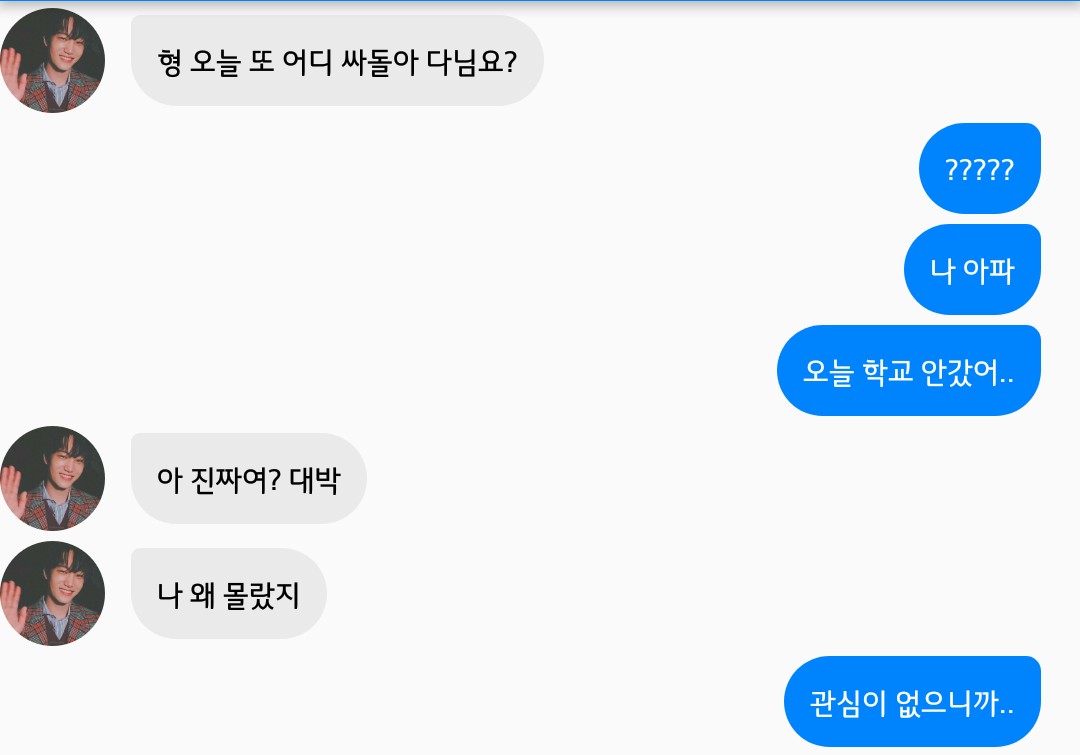Click the word '대박' in the reply

point(315,479)
